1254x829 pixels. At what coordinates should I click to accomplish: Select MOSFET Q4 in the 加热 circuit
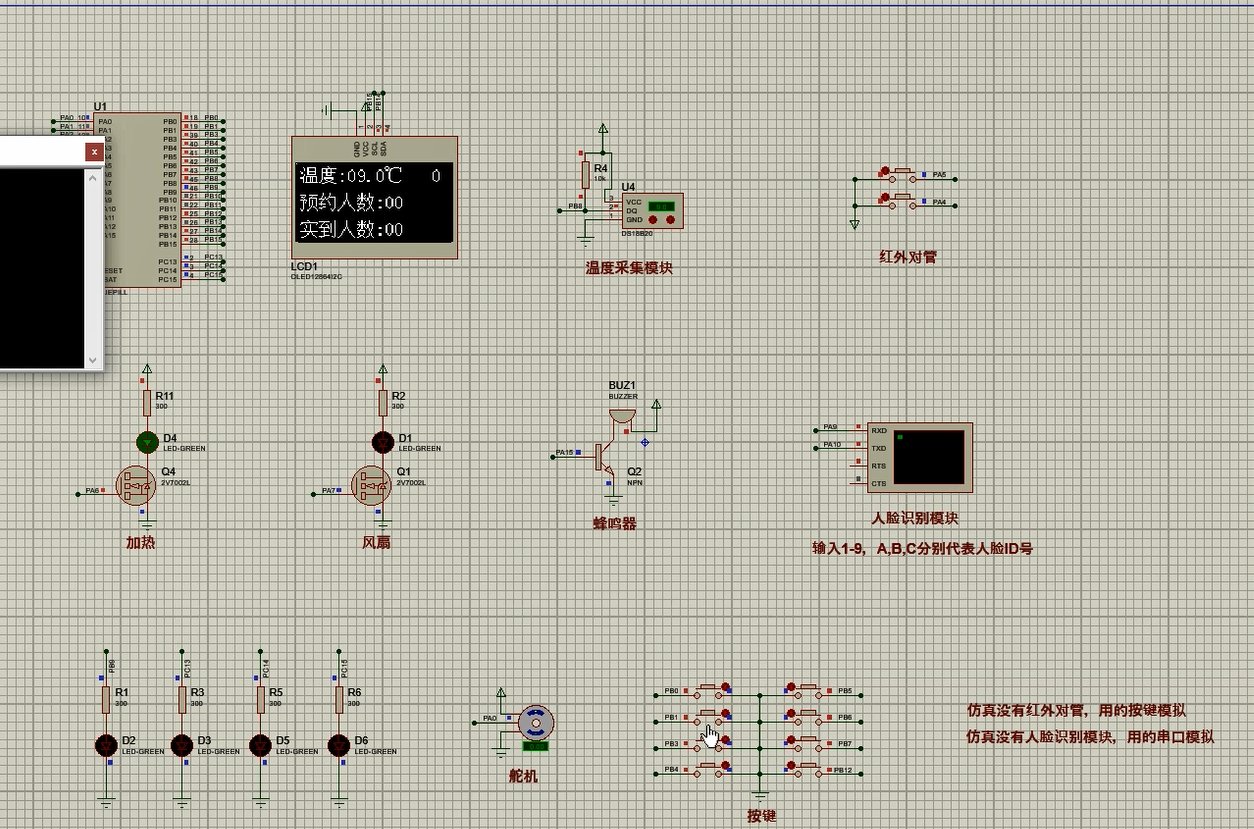pyautogui.click(x=135, y=487)
